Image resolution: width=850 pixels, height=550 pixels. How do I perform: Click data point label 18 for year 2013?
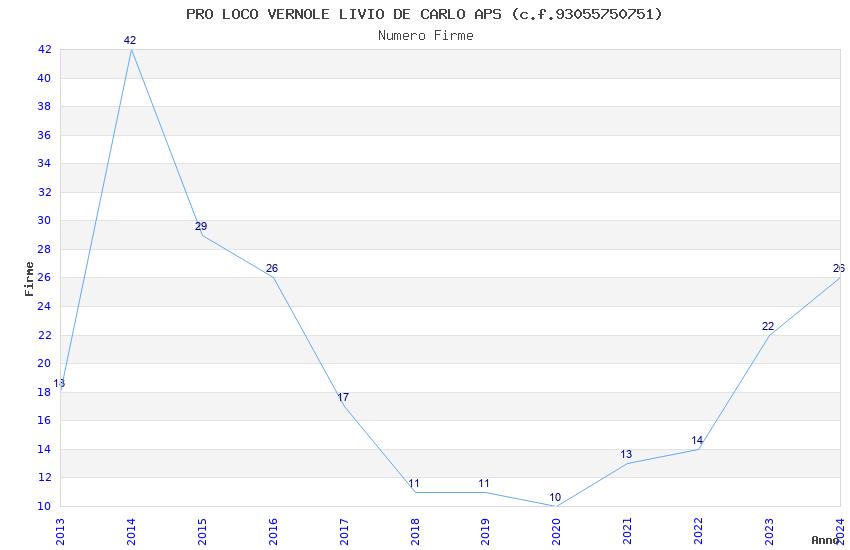tap(59, 383)
